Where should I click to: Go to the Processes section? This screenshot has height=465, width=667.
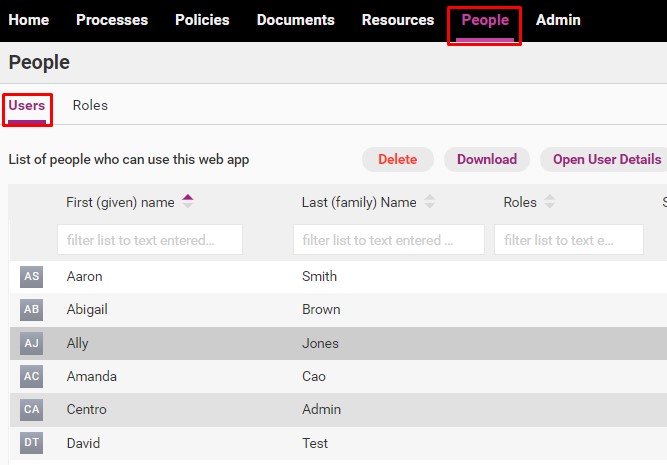112,20
